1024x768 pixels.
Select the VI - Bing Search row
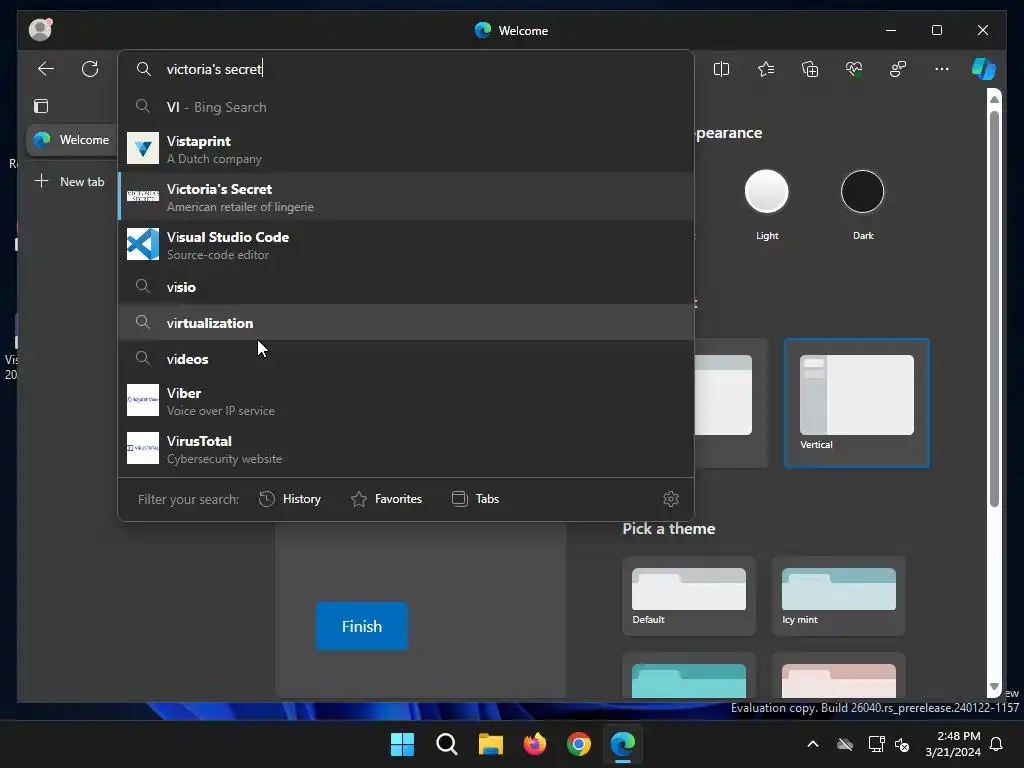[x=406, y=107]
